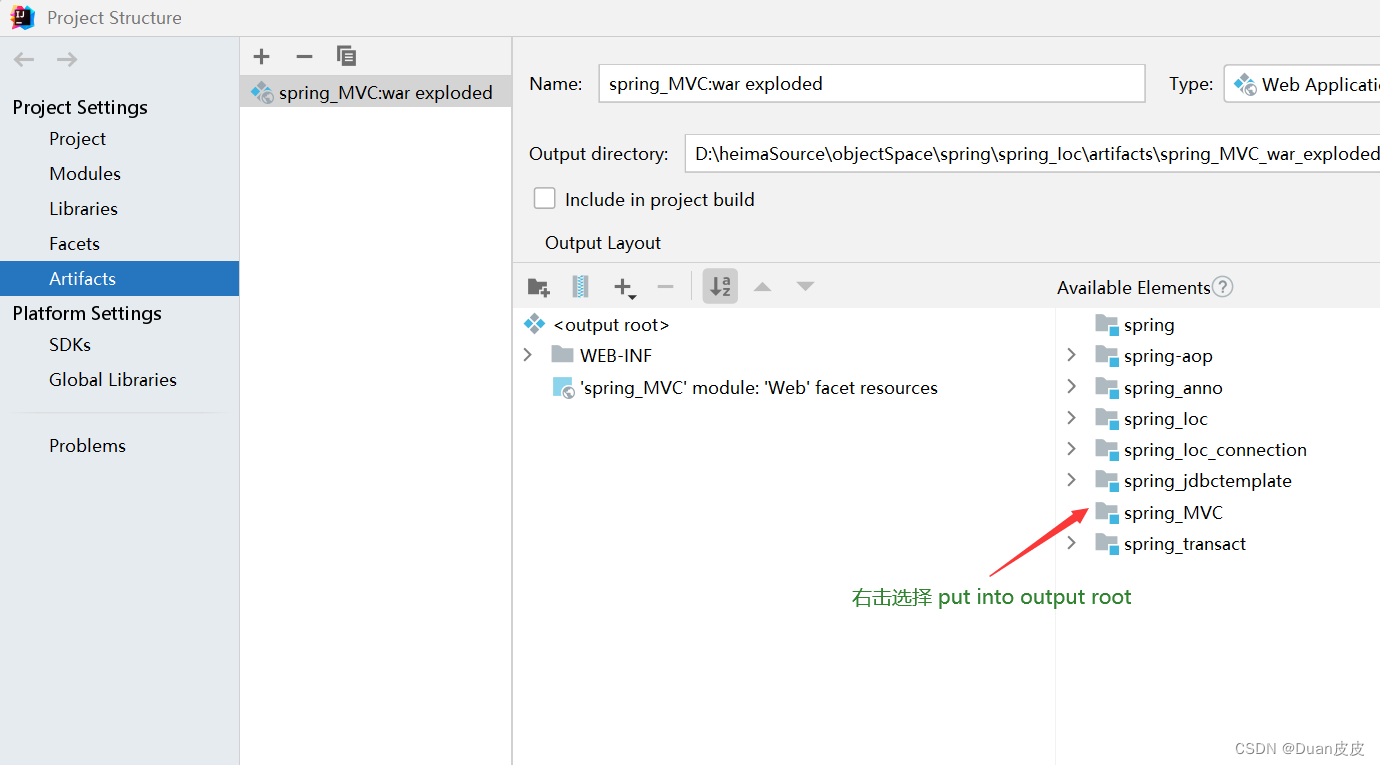Viewport: 1380px width, 765px height.
Task: Go to Problems section
Action: [x=87, y=445]
